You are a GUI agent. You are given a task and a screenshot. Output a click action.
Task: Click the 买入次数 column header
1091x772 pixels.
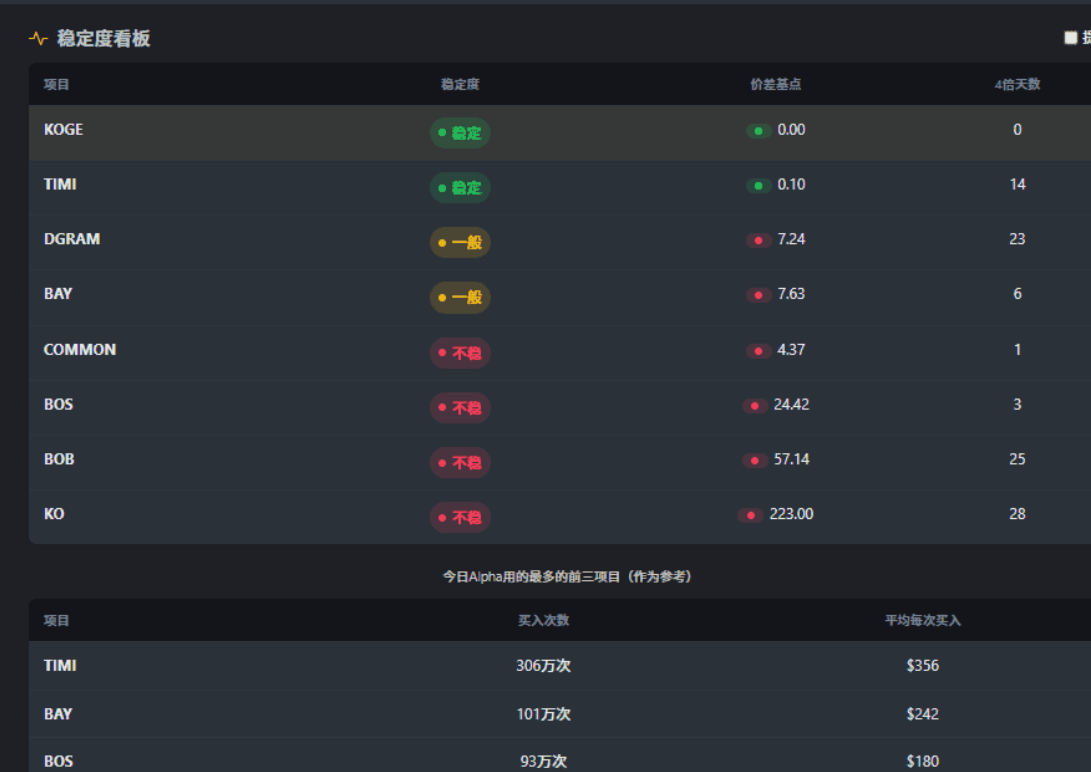pyautogui.click(x=543, y=621)
